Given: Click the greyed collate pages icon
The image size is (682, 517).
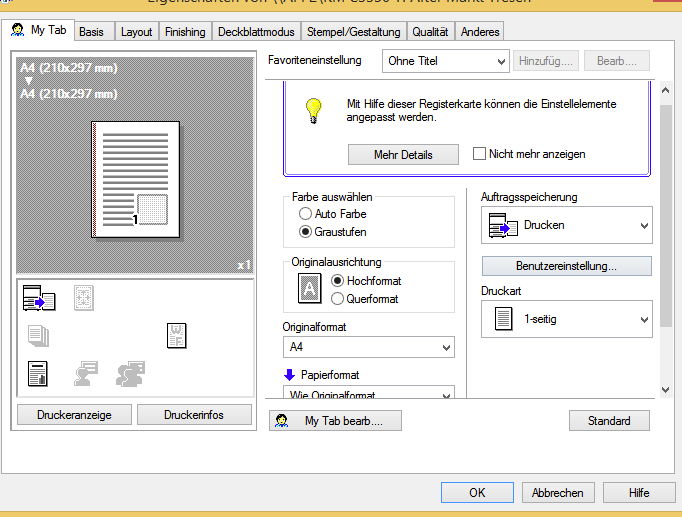Looking at the screenshot, I should point(38,336).
